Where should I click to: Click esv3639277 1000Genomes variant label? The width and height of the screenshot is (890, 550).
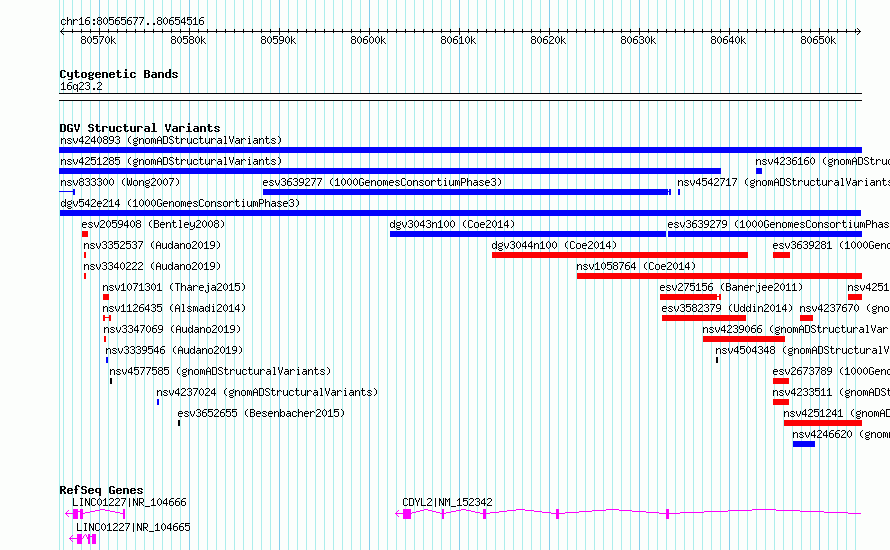click(x=382, y=182)
